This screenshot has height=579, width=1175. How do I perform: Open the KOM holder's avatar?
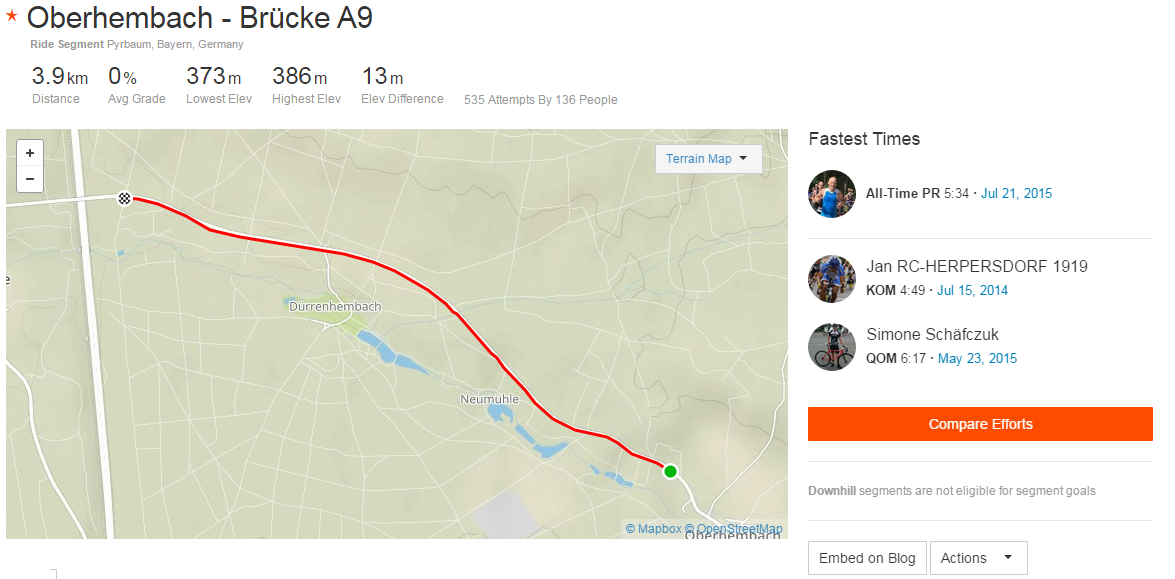(832, 279)
